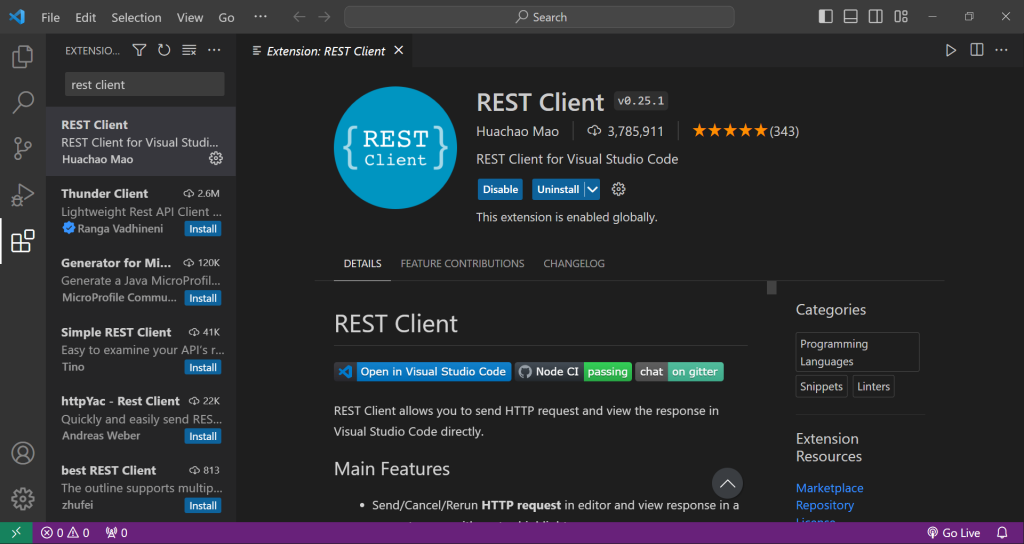Toggle the primary side bar layout icon
Image resolution: width=1024 pixels, height=544 pixels.
(x=825, y=17)
